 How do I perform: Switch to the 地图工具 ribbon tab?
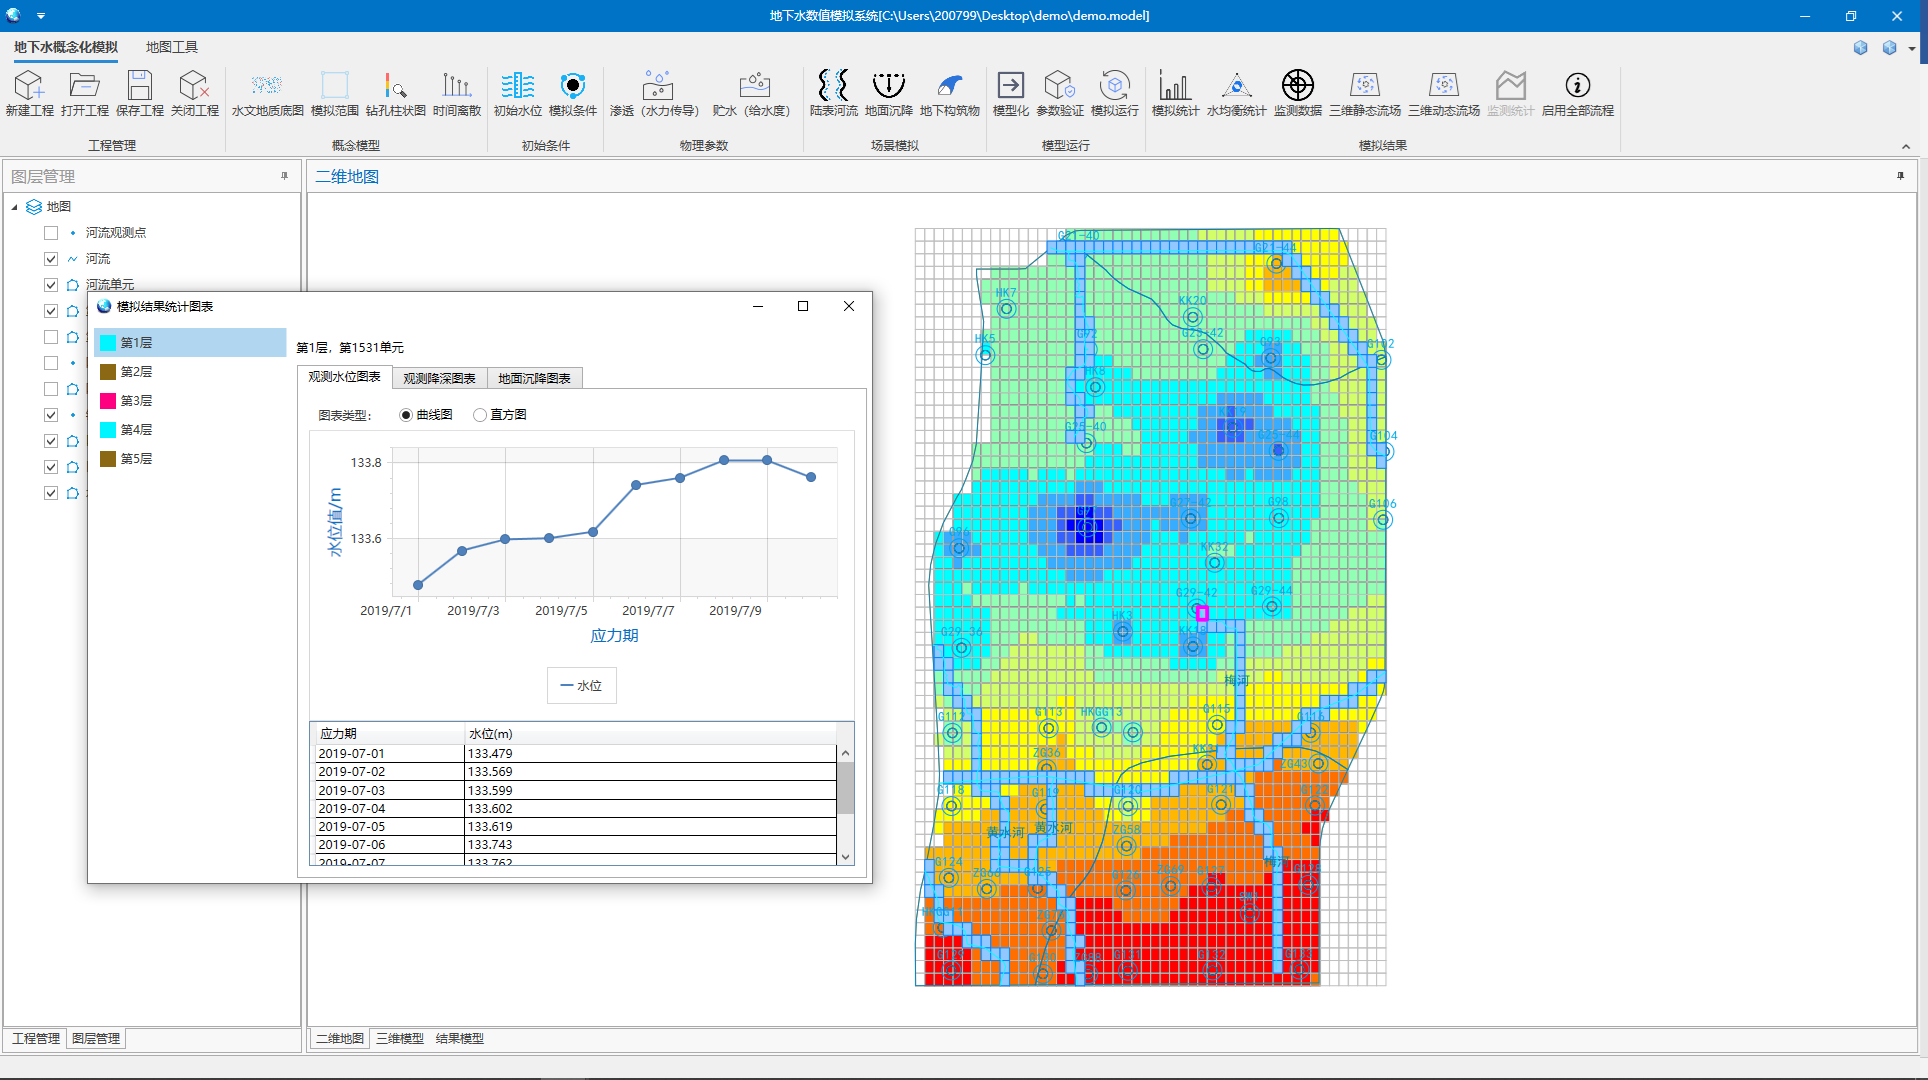[172, 47]
